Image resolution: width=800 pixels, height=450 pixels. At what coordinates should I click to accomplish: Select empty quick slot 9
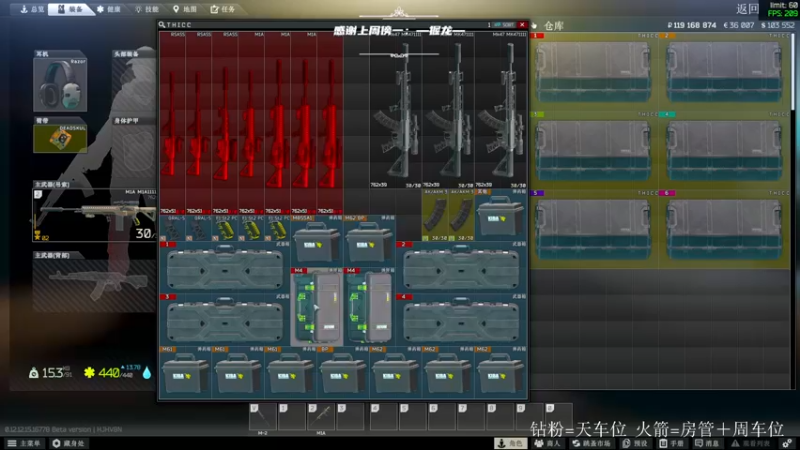[529, 416]
